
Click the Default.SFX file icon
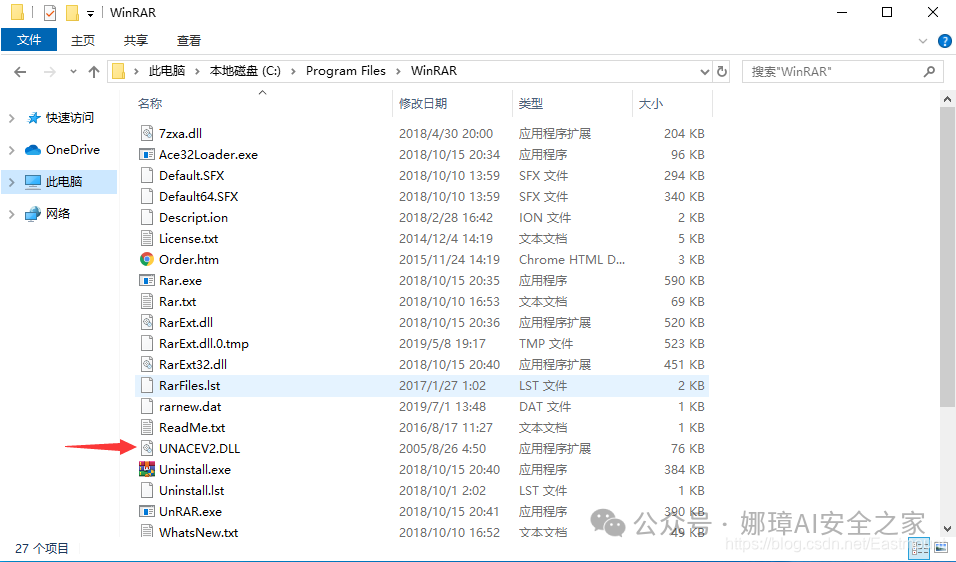coord(146,176)
